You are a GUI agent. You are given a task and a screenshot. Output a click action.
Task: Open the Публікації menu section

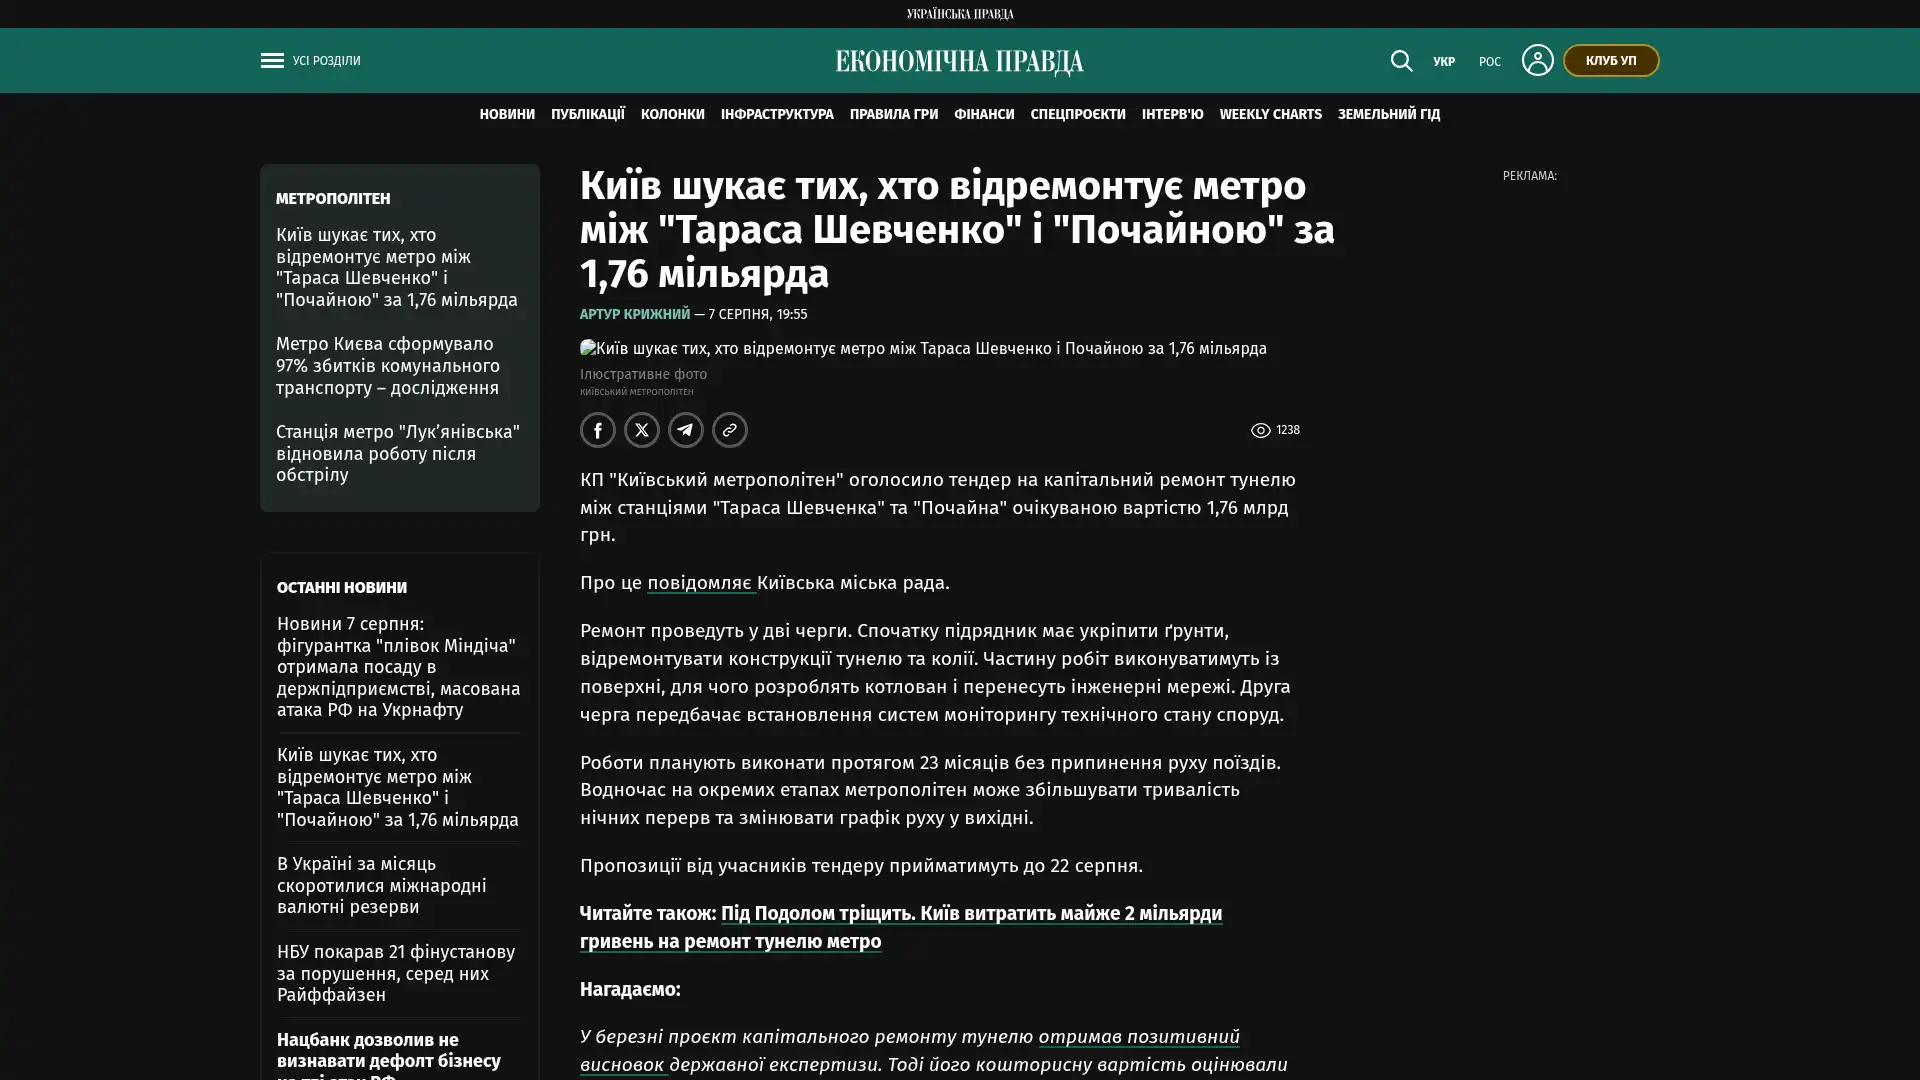[x=588, y=114]
